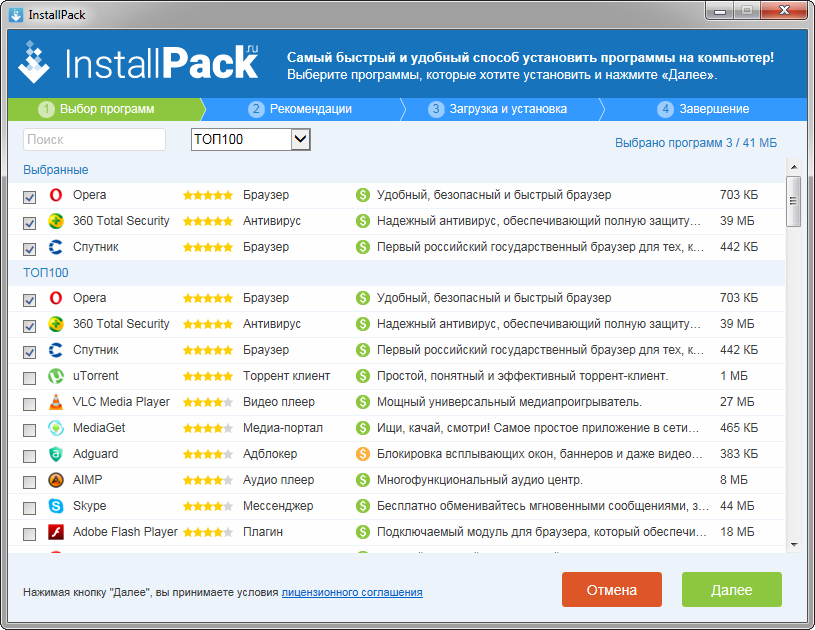Click the green dollar icon in AIMP row

[363, 480]
